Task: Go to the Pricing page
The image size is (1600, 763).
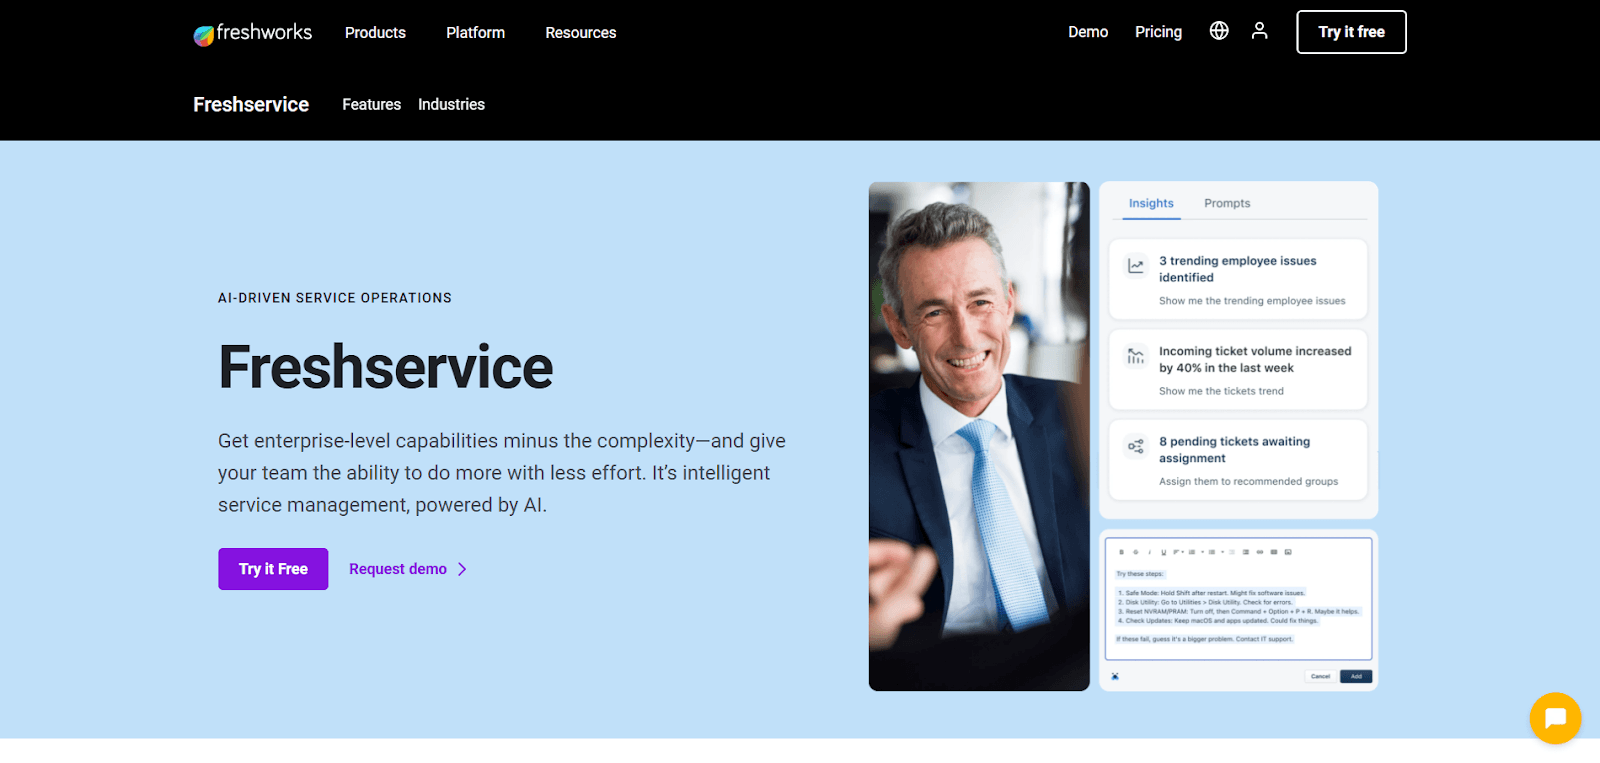Action: (x=1158, y=32)
